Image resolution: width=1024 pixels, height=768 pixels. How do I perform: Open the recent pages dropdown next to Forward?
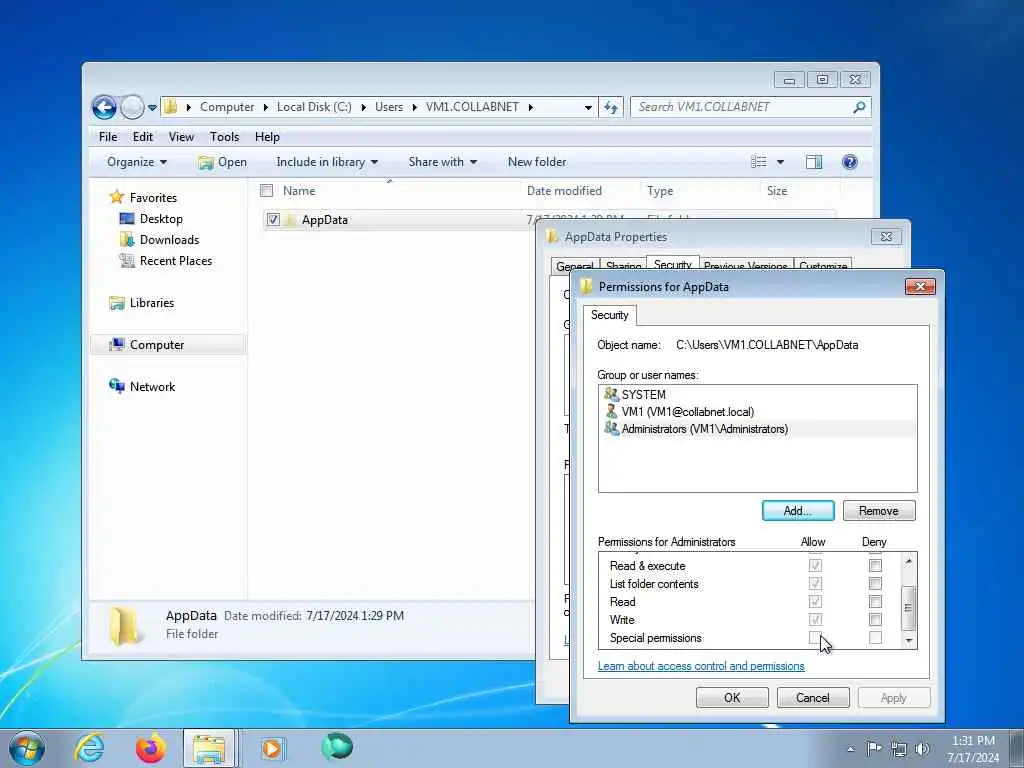[152, 108]
